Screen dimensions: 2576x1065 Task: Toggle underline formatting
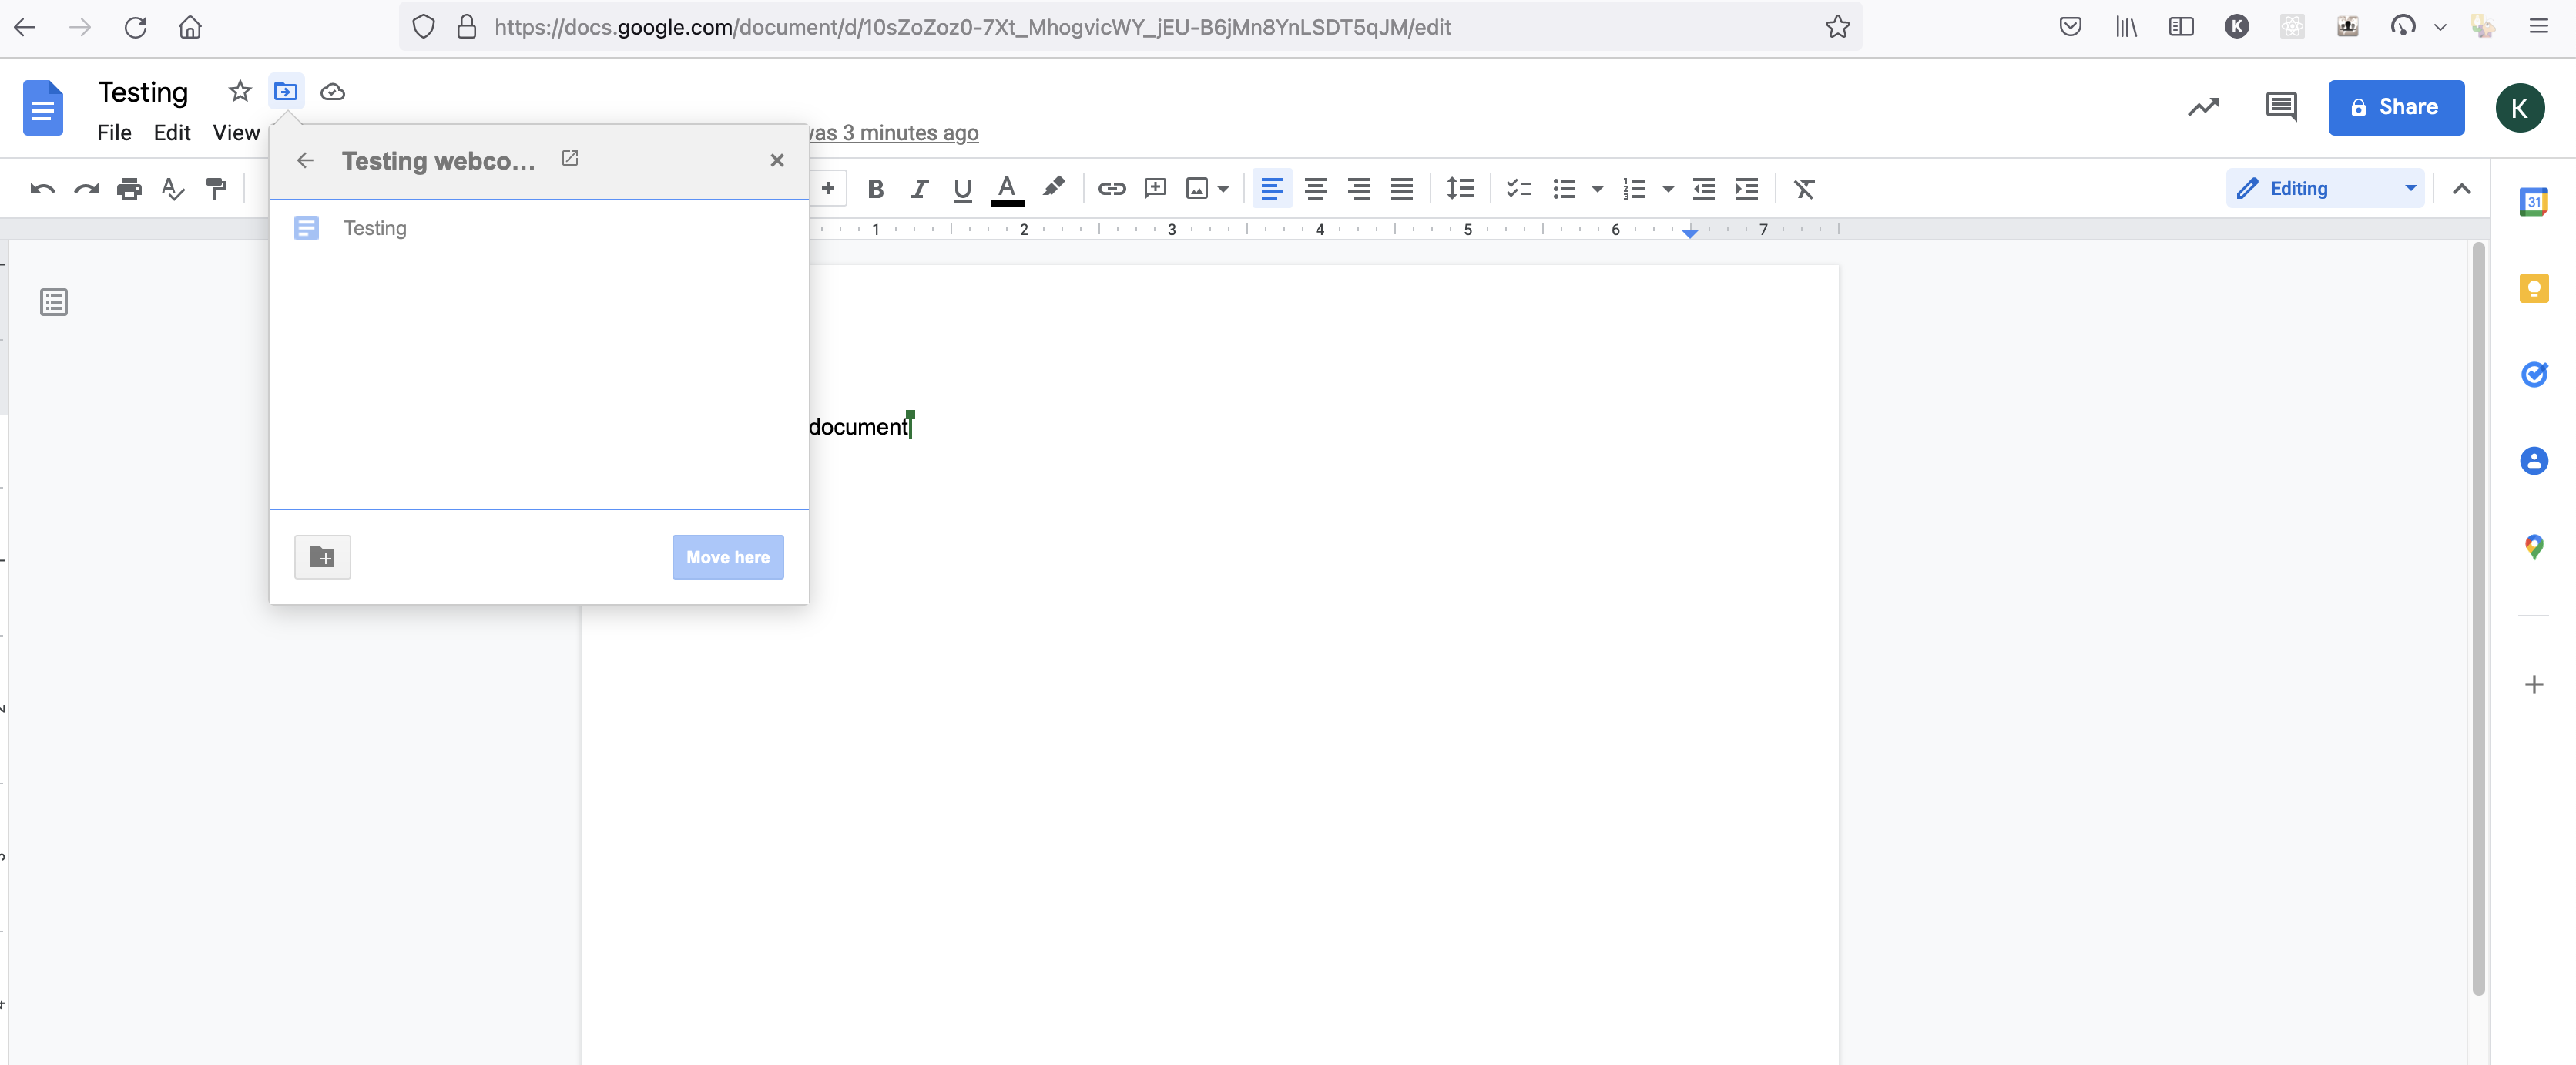pos(962,189)
